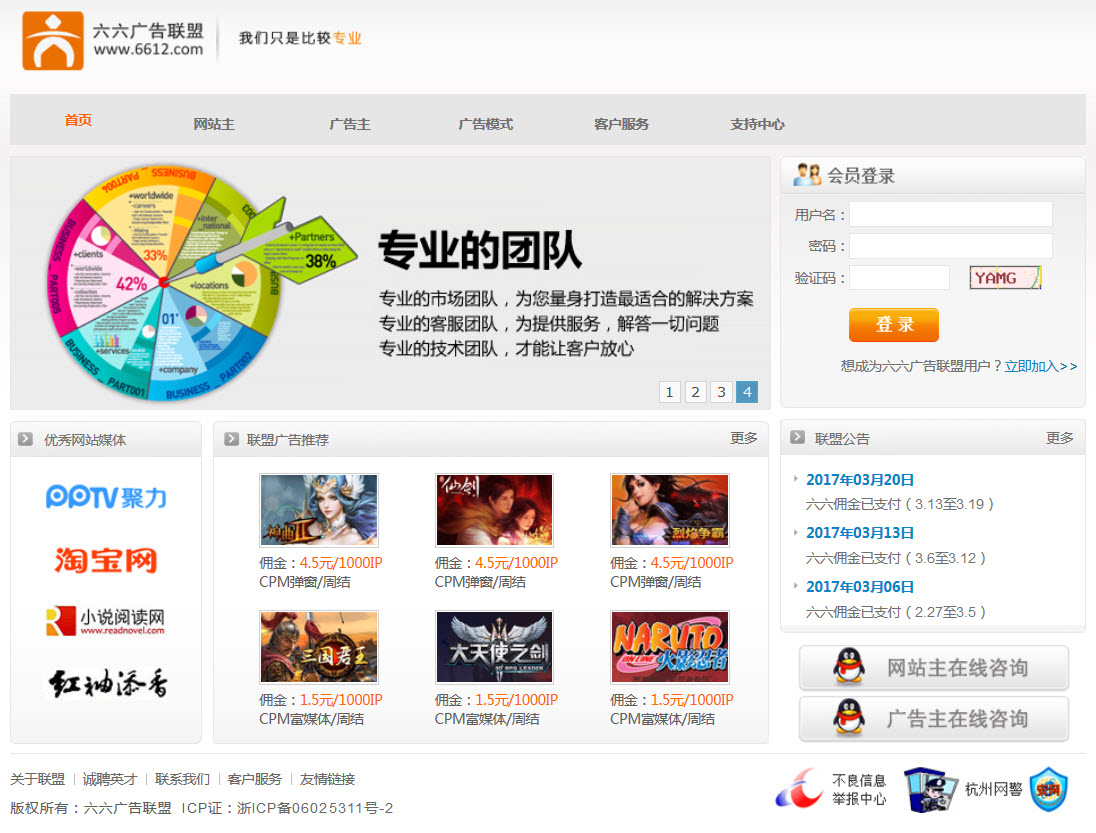This screenshot has height=833, width=1096.
Task: Expand the 2017年03月20日 announcement
Action: click(x=860, y=480)
